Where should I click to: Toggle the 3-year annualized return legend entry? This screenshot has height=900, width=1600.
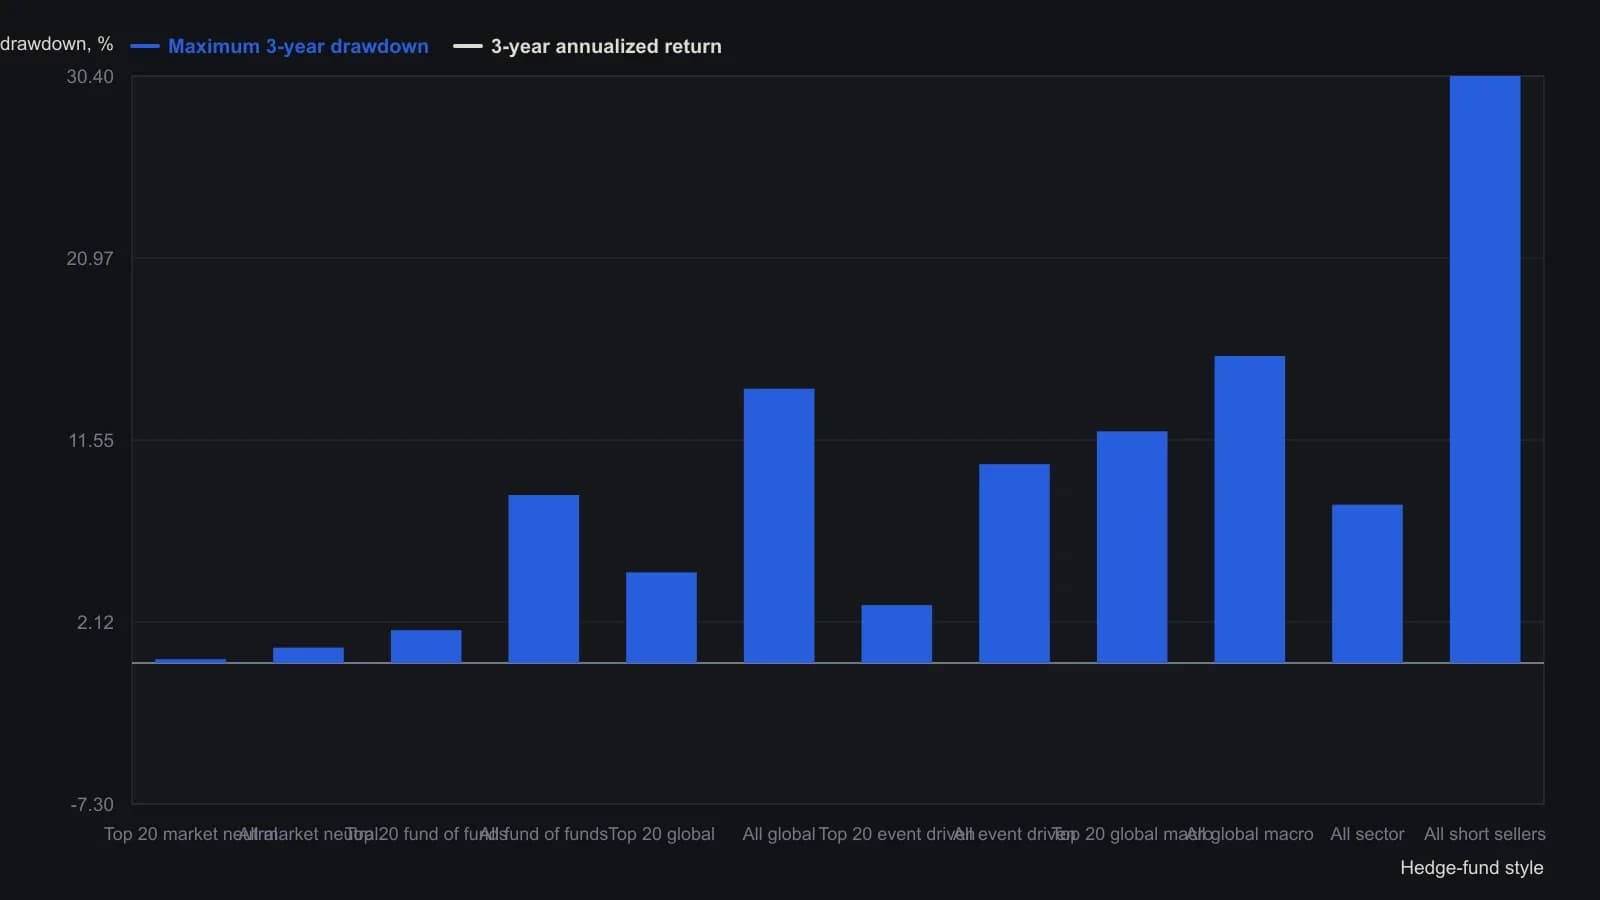pyautogui.click(x=588, y=46)
